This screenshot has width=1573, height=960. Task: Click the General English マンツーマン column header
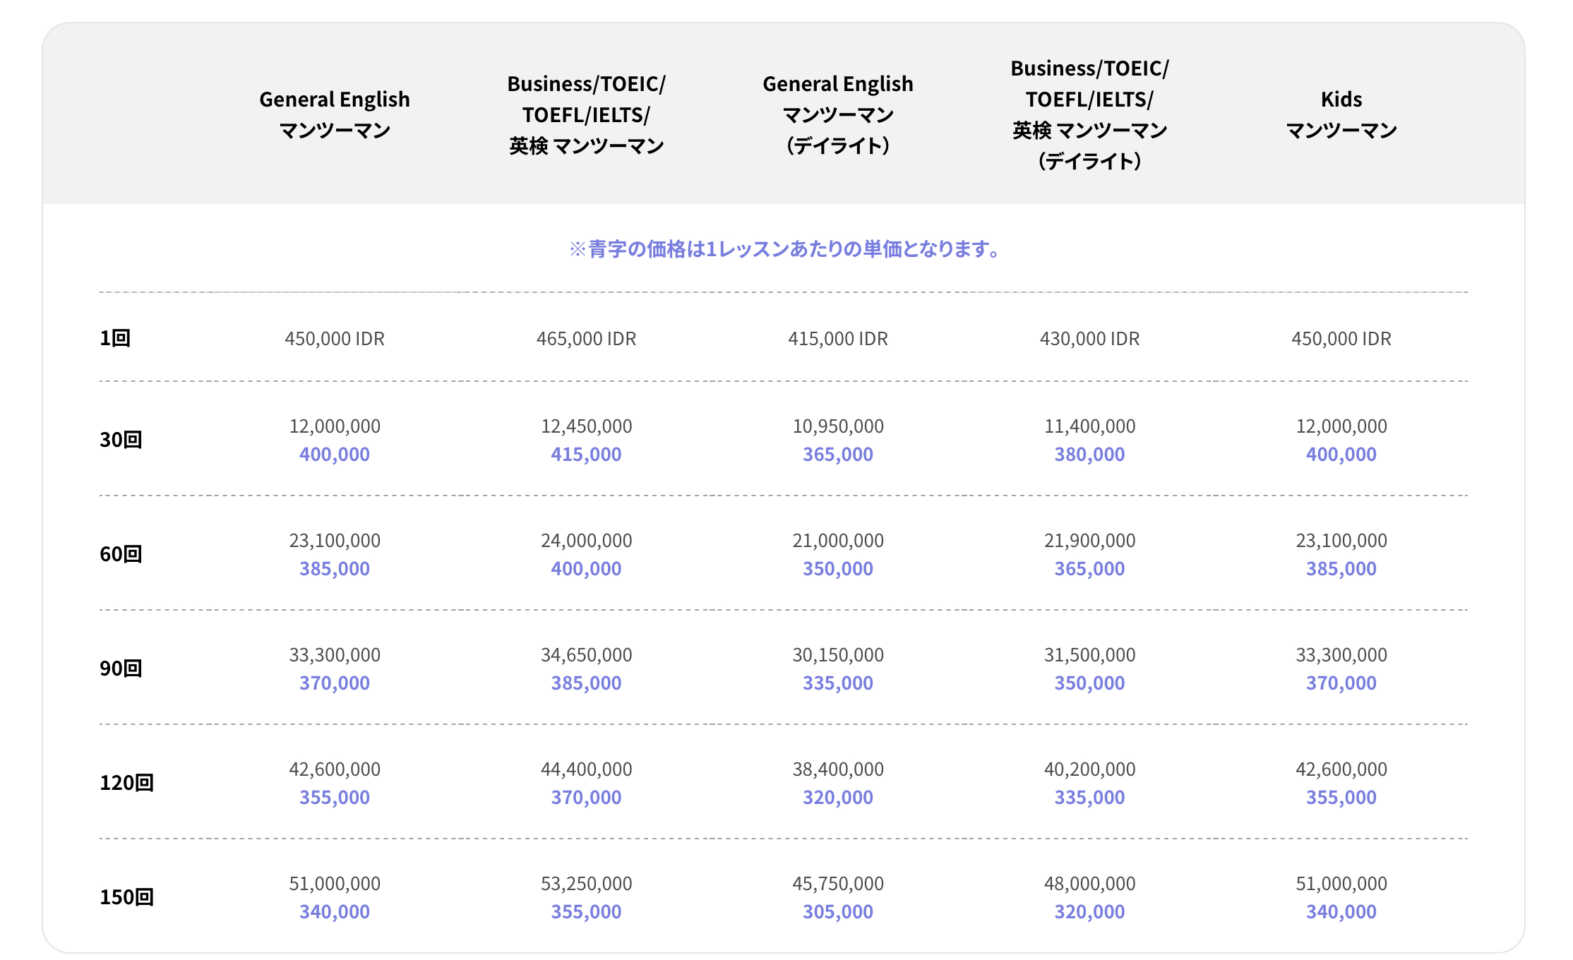334,114
